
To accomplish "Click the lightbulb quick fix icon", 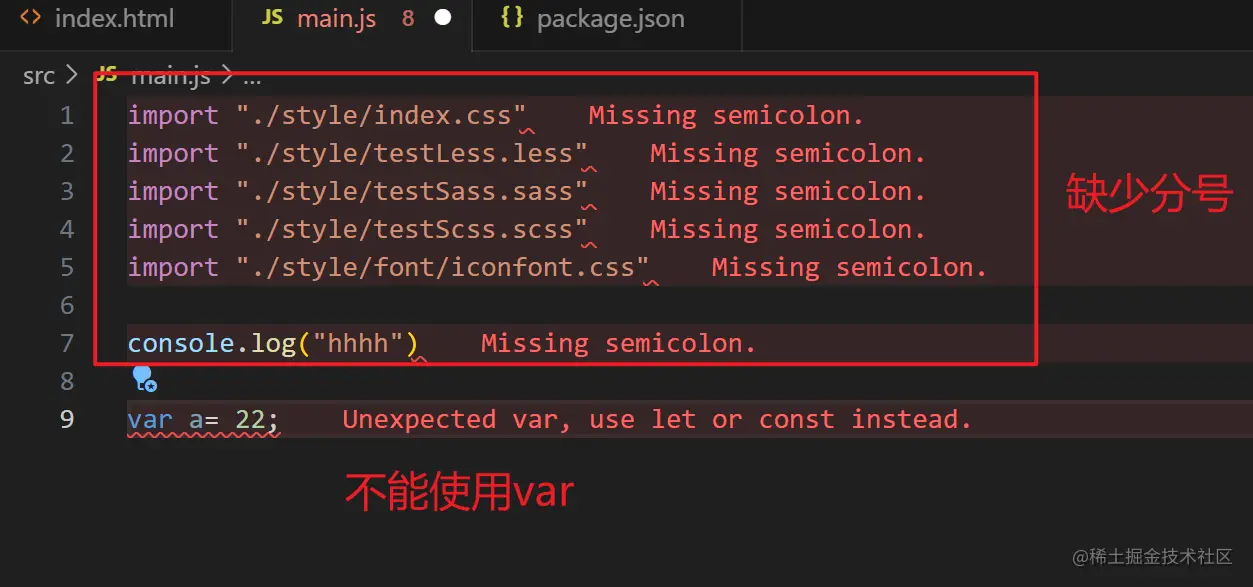I will pyautogui.click(x=144, y=379).
